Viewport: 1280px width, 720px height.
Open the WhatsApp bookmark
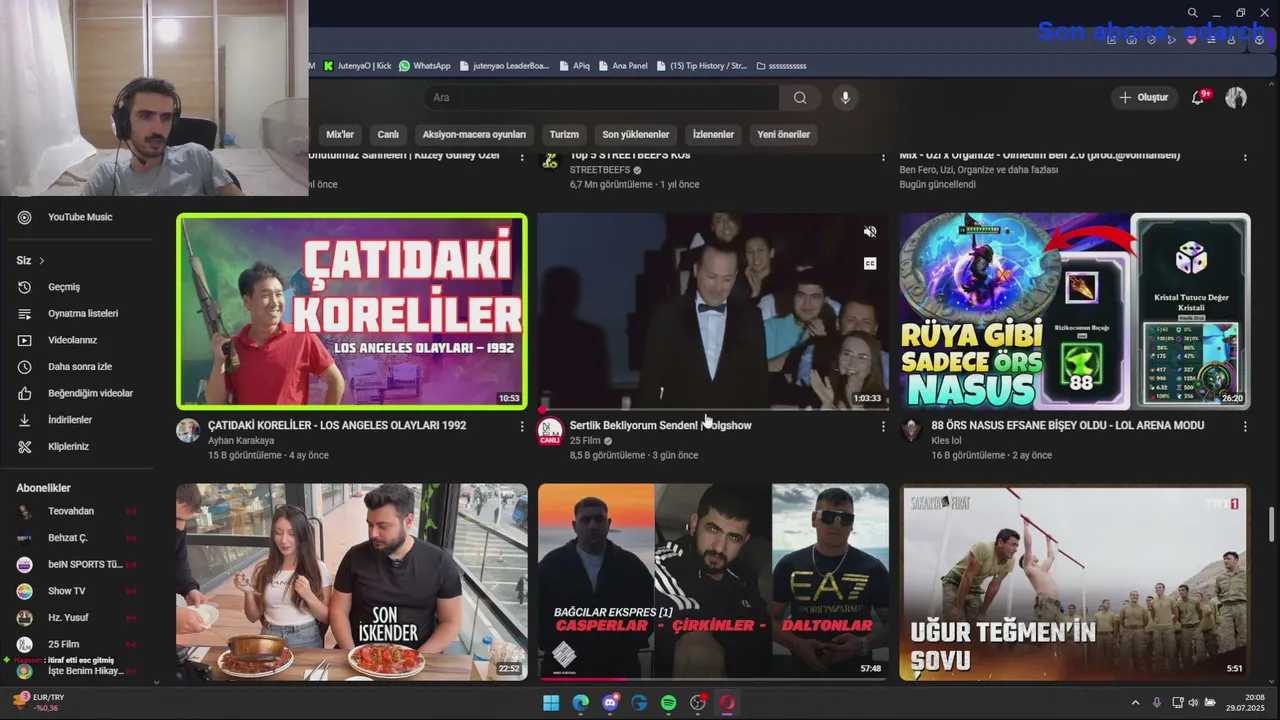pyautogui.click(x=425, y=66)
